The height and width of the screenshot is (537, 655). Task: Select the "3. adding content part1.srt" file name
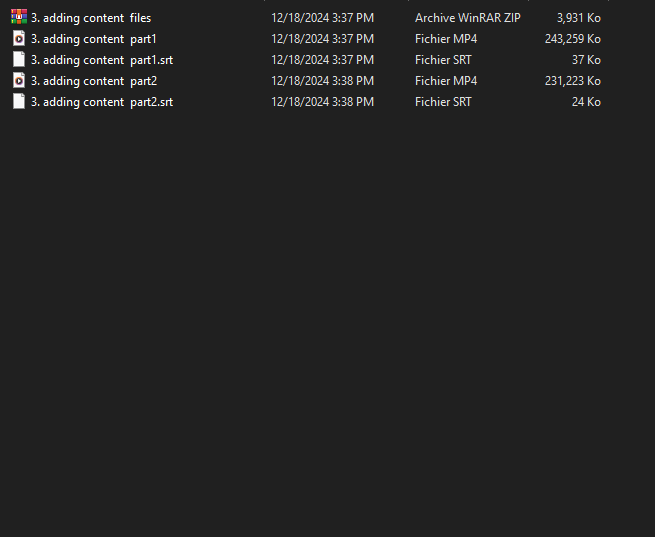(102, 60)
